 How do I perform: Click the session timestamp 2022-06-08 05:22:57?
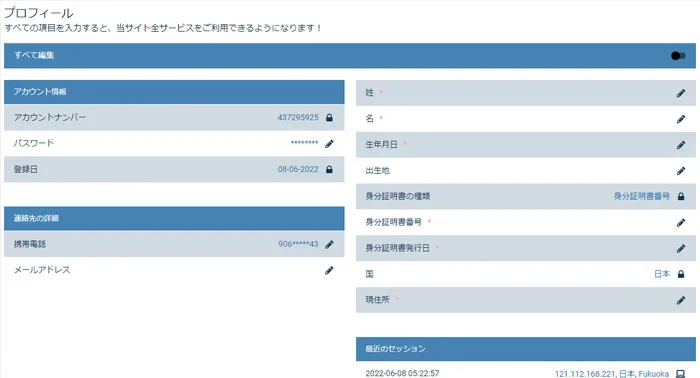click(x=402, y=373)
